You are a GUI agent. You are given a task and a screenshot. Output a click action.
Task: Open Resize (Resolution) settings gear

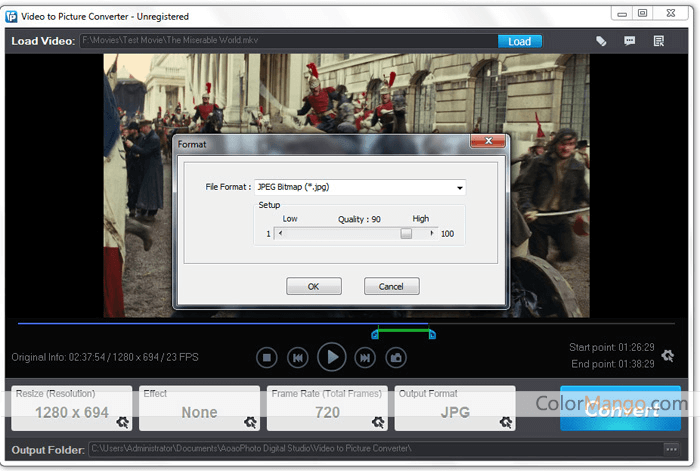click(122, 421)
